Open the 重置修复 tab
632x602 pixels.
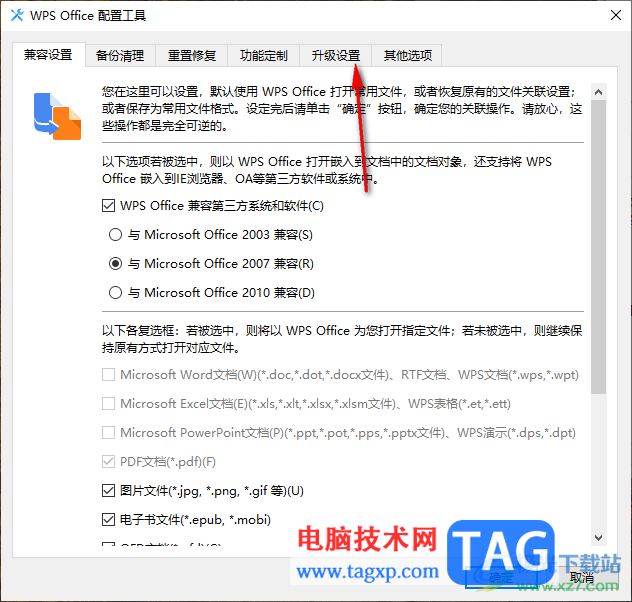(x=192, y=55)
